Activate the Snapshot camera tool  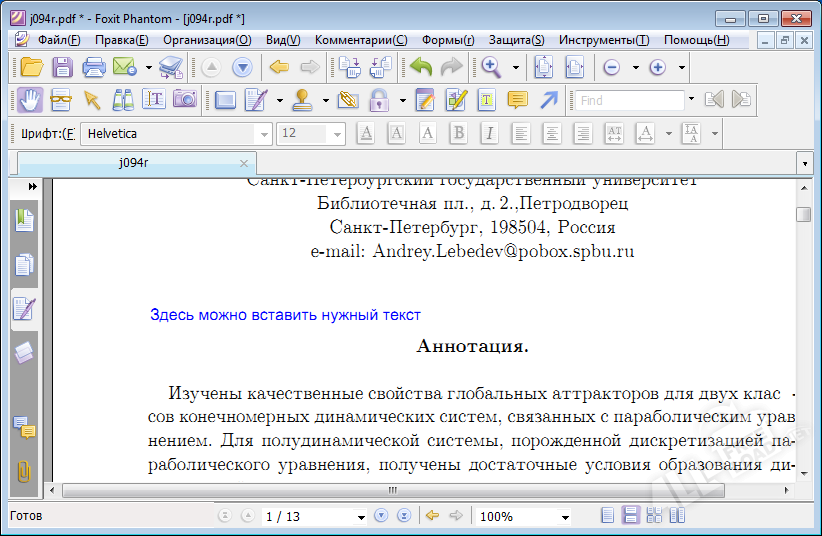click(x=184, y=99)
